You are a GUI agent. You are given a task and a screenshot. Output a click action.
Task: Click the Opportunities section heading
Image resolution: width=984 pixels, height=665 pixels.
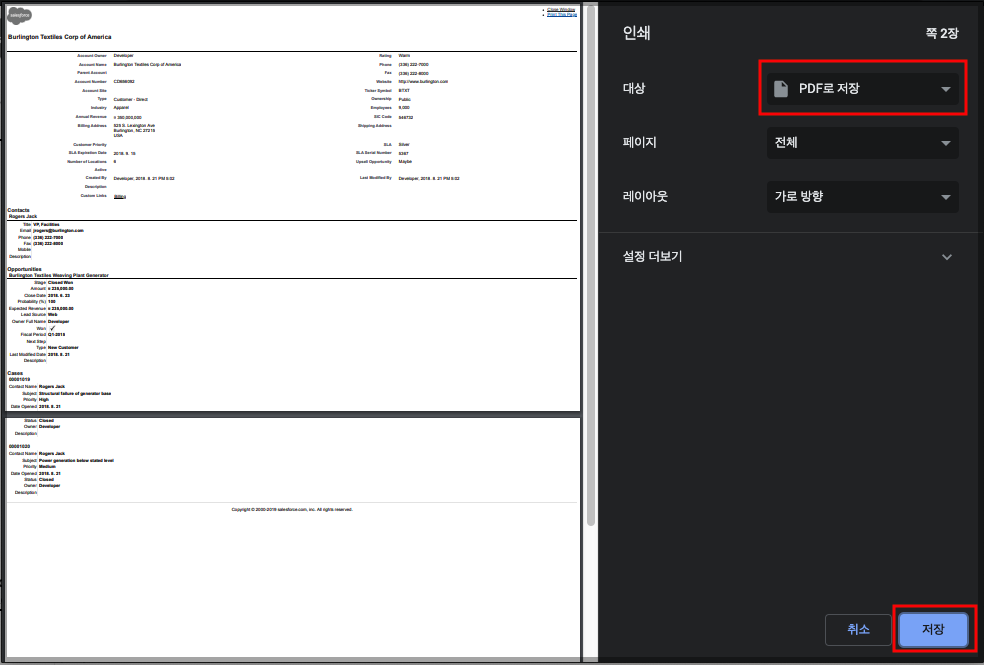pyautogui.click(x=24, y=269)
